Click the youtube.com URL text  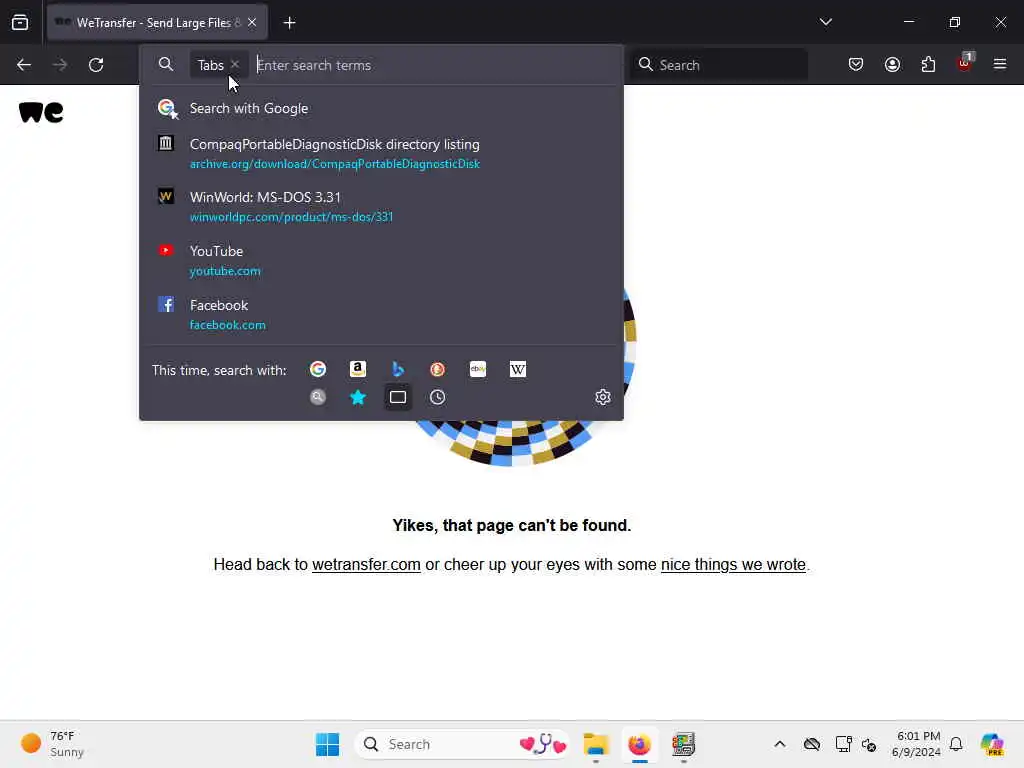[225, 271]
